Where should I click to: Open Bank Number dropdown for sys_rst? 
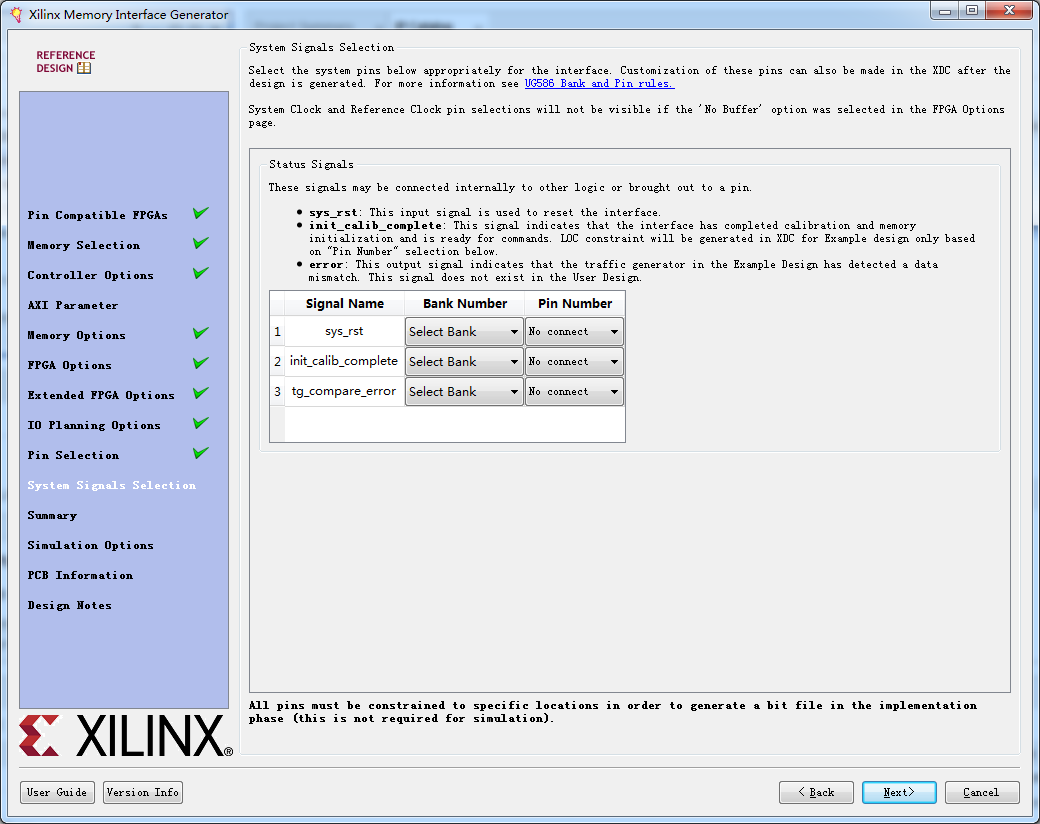tap(464, 332)
